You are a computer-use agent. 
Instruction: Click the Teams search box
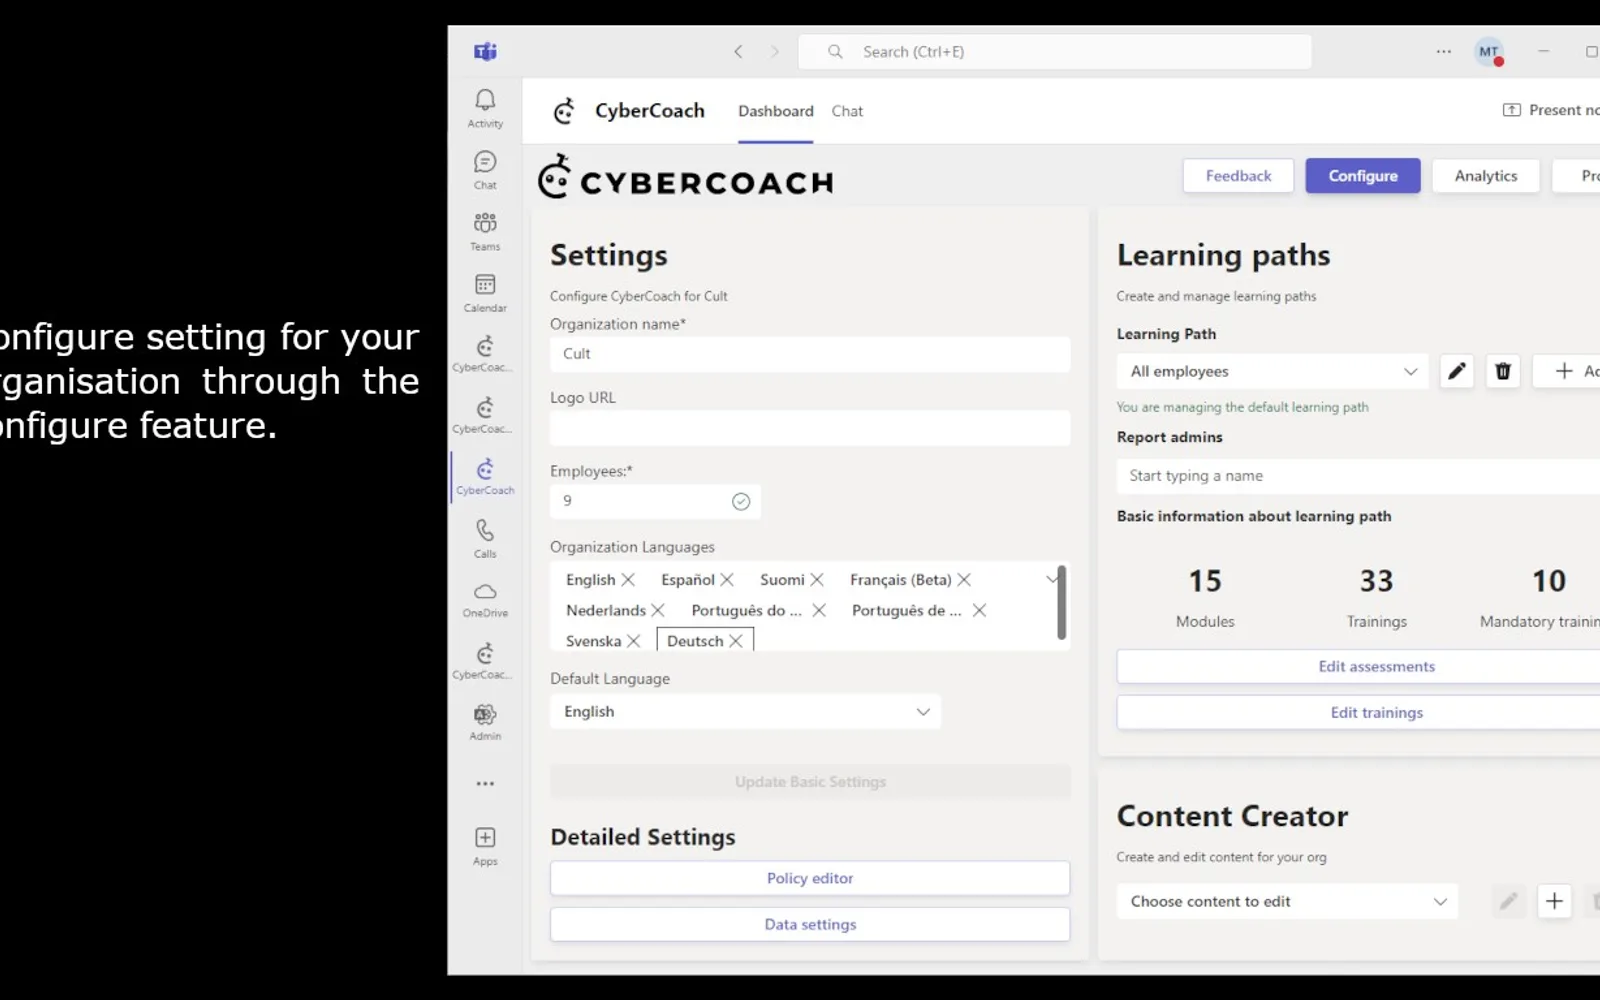(1055, 52)
